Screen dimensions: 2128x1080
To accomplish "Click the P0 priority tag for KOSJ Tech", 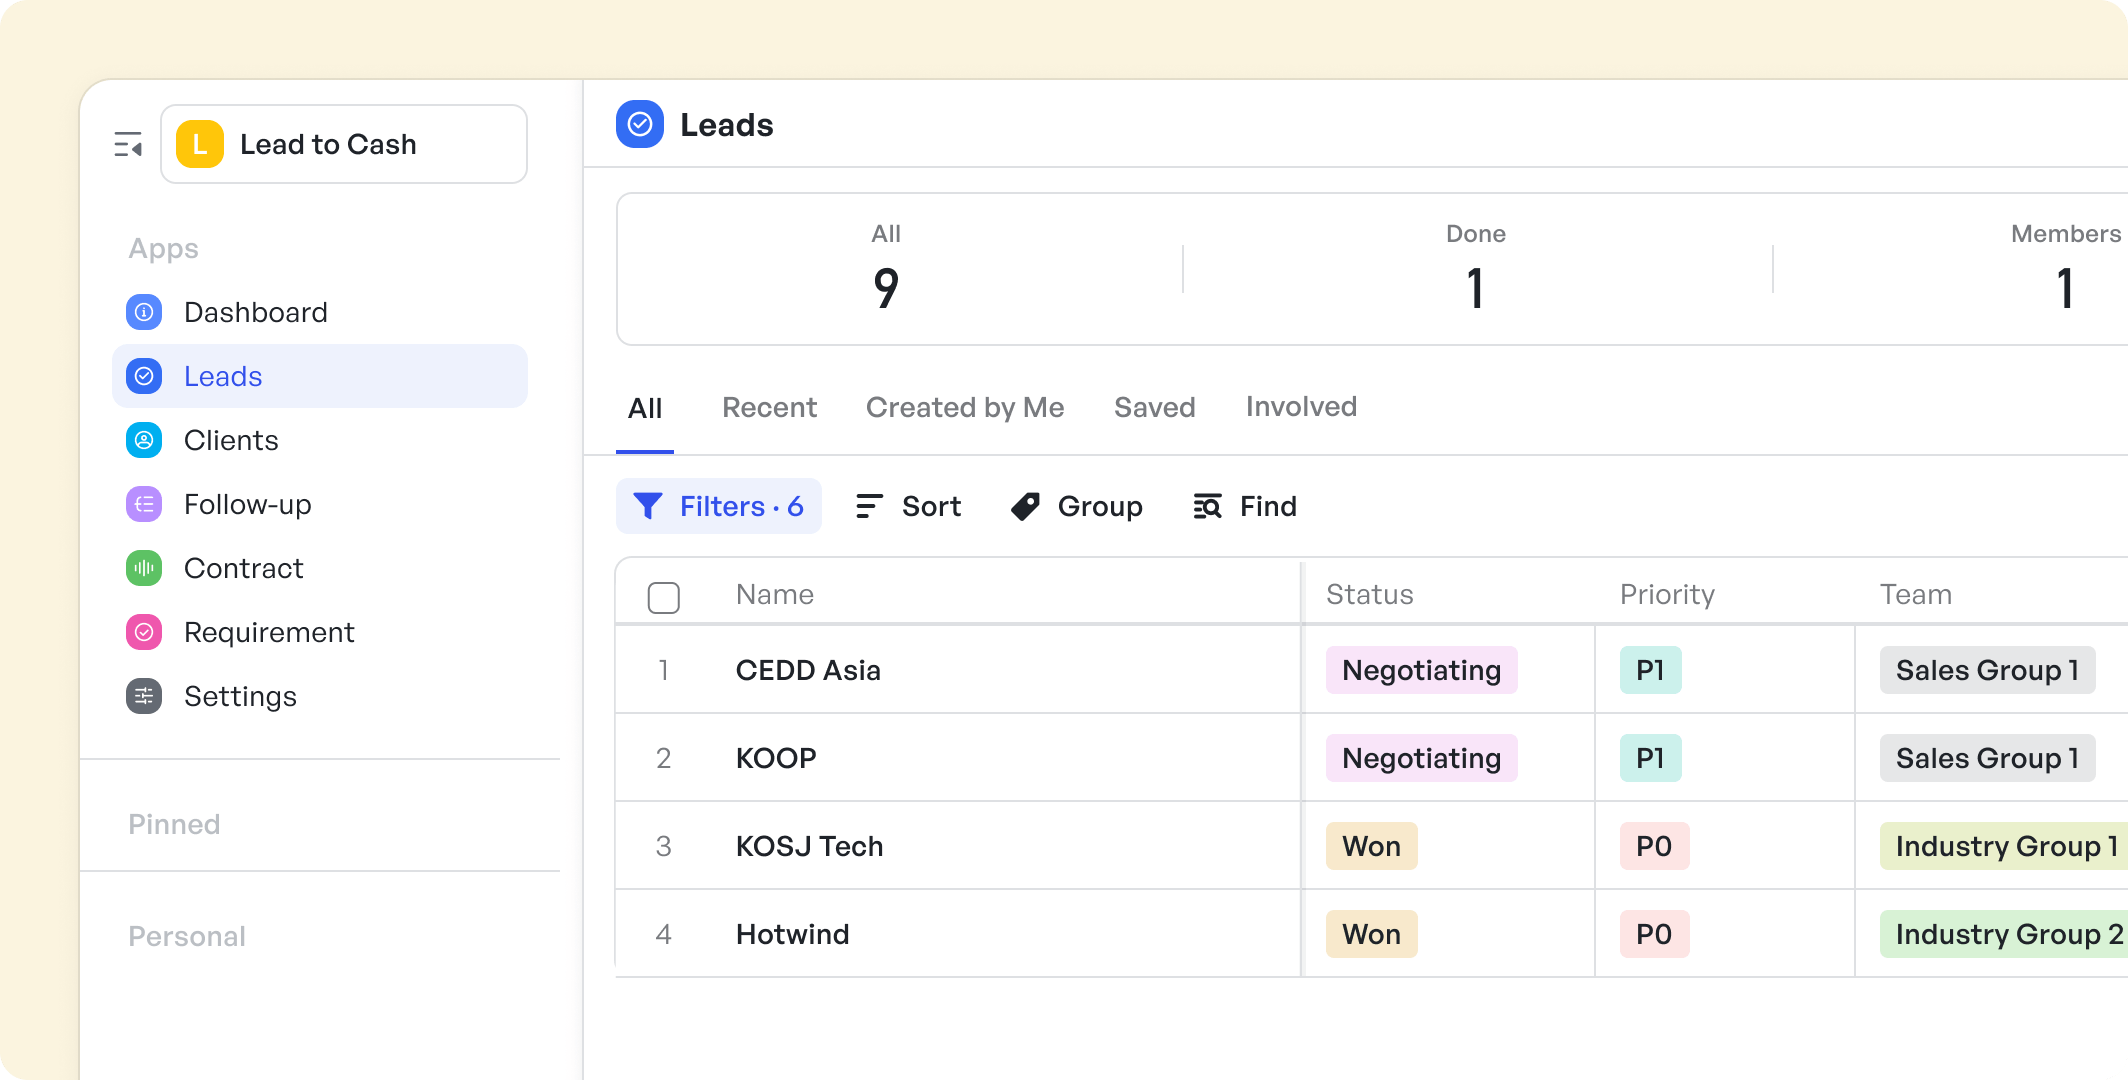I will 1655,846.
